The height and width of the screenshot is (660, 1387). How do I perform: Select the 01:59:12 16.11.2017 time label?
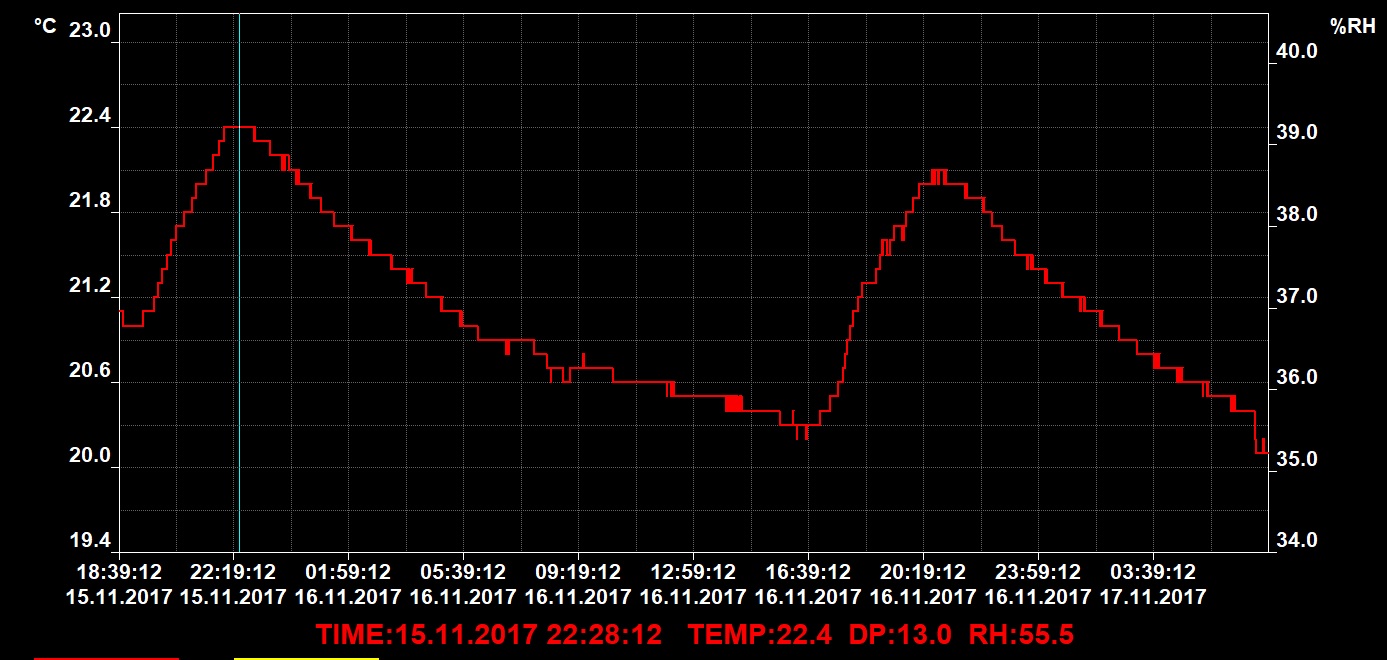click(x=349, y=585)
